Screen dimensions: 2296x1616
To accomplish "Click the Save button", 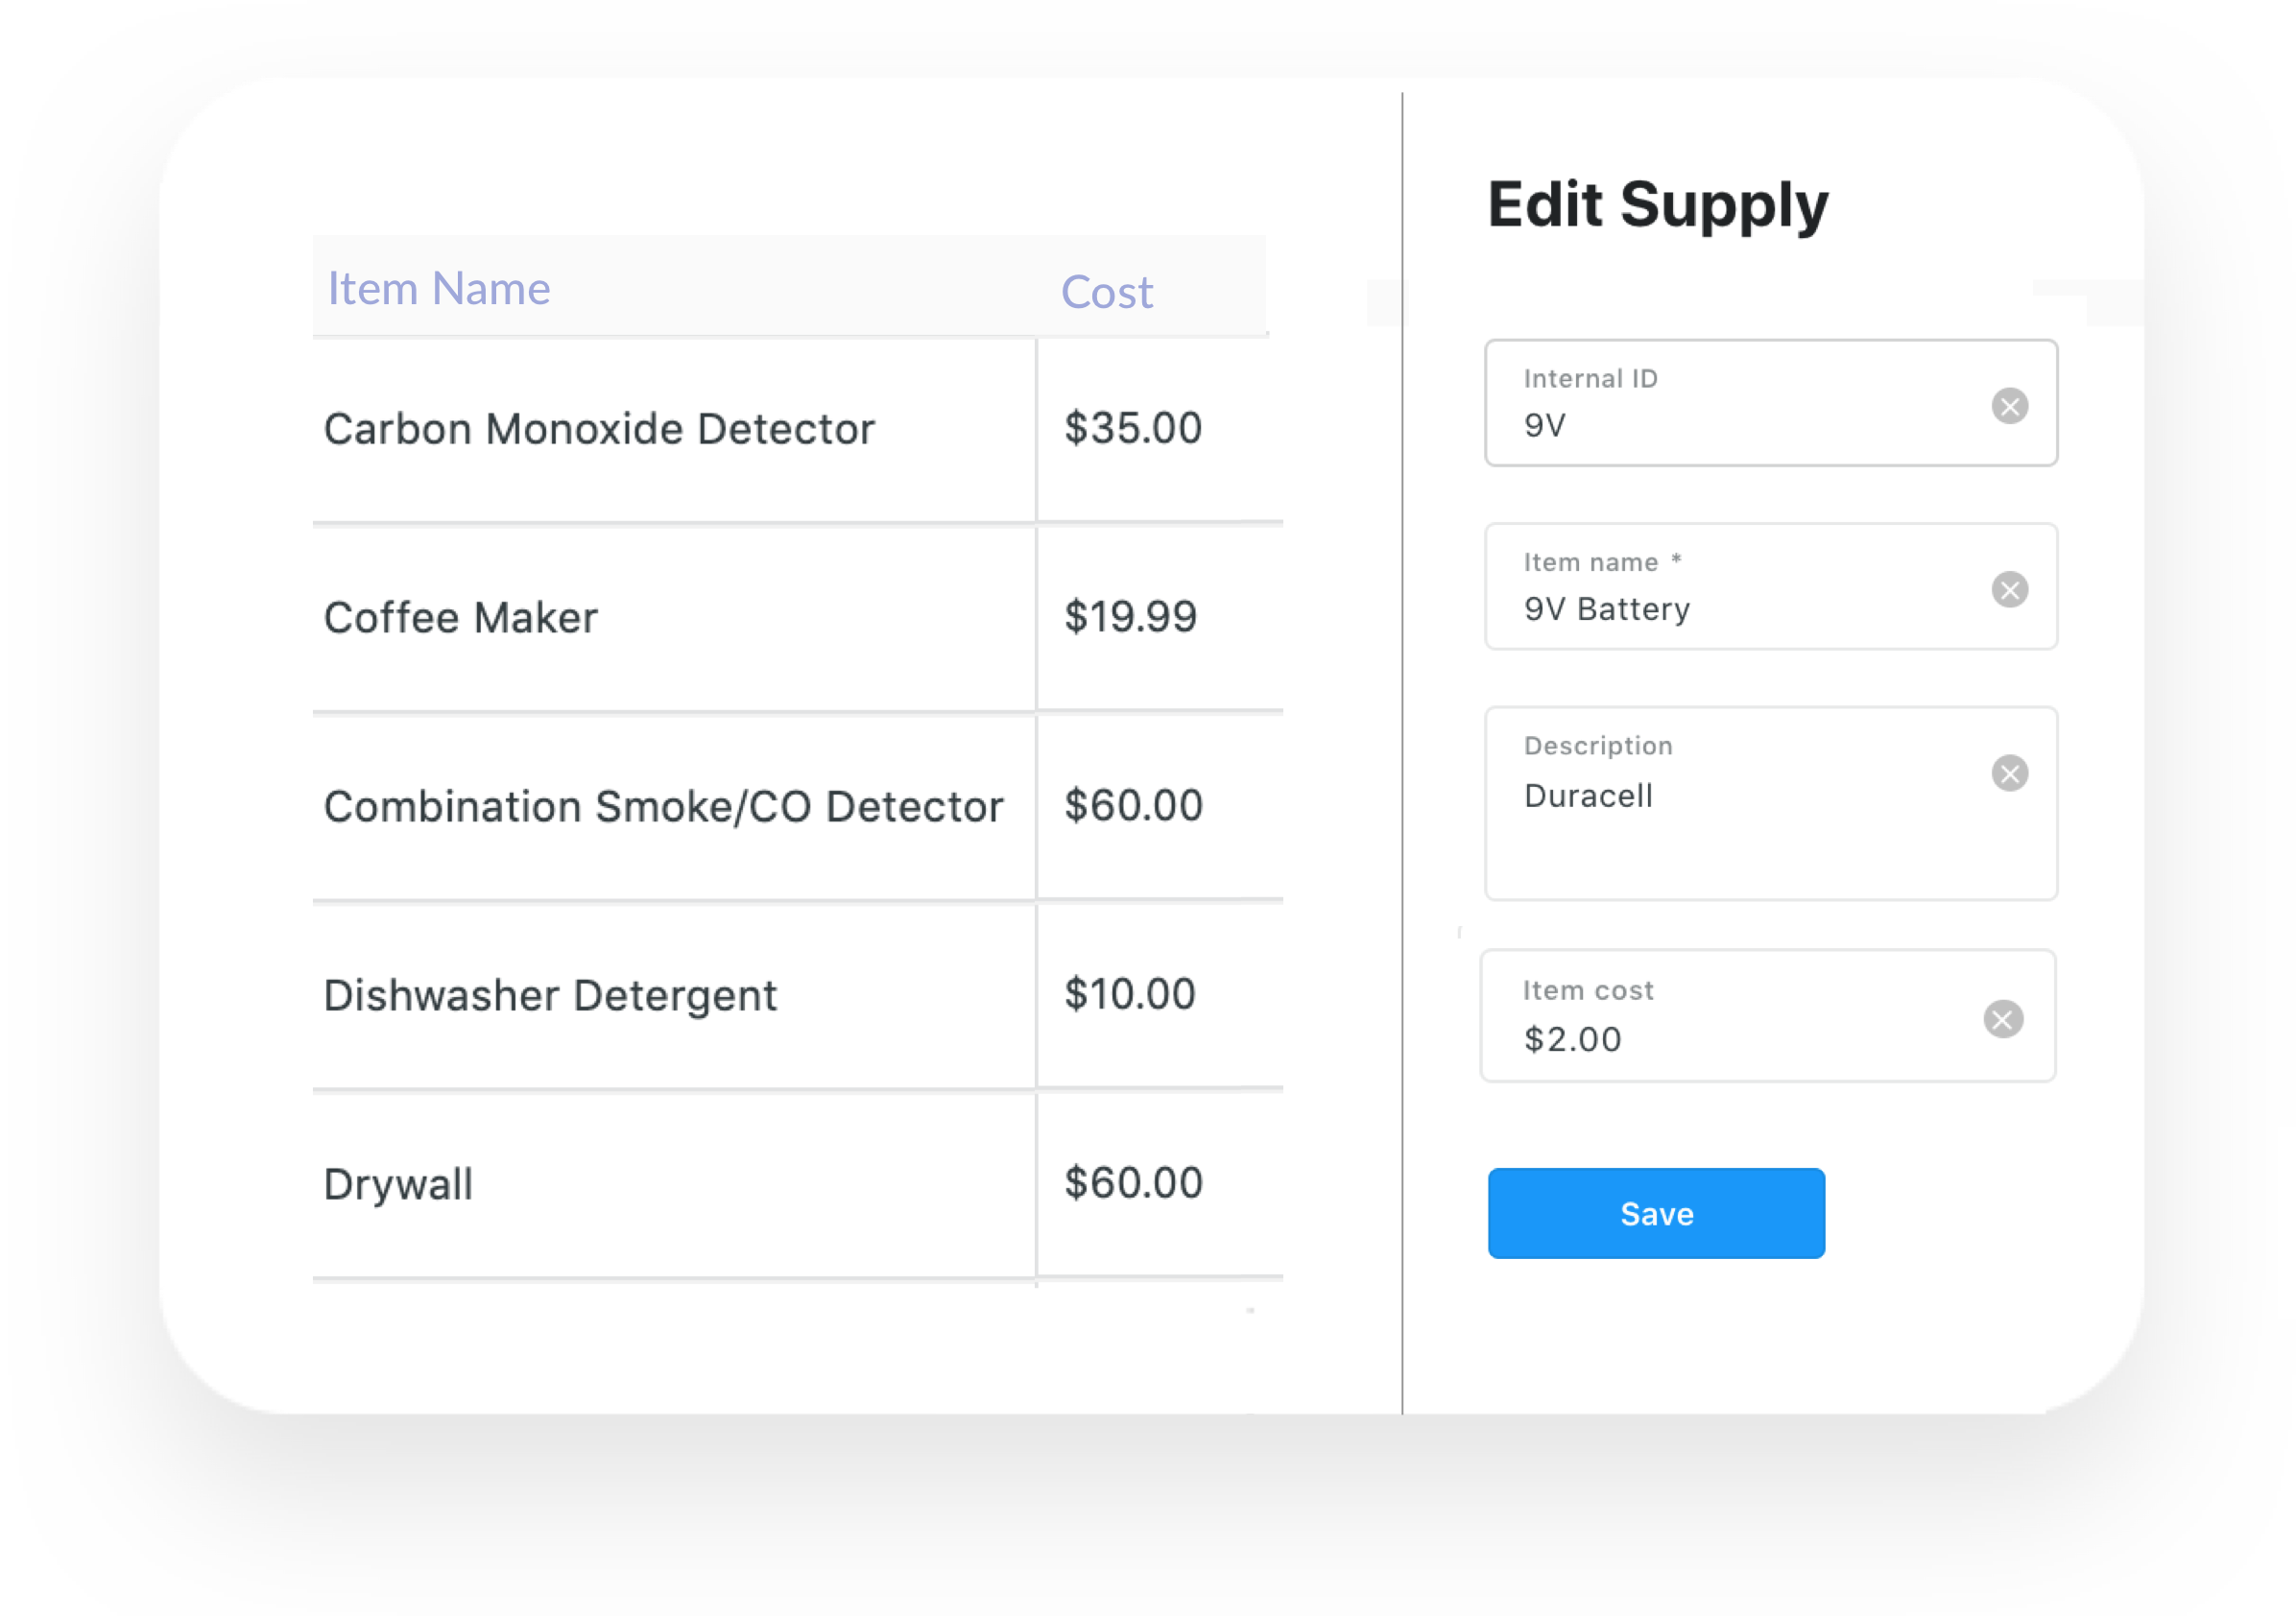I will coord(1656,1213).
